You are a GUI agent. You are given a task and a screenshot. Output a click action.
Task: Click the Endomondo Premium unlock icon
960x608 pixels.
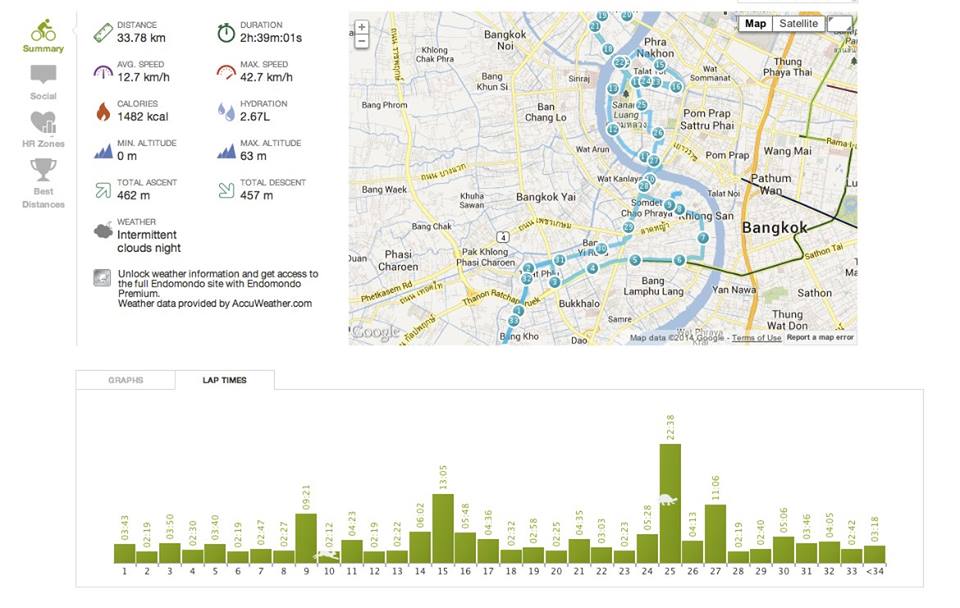(x=102, y=278)
